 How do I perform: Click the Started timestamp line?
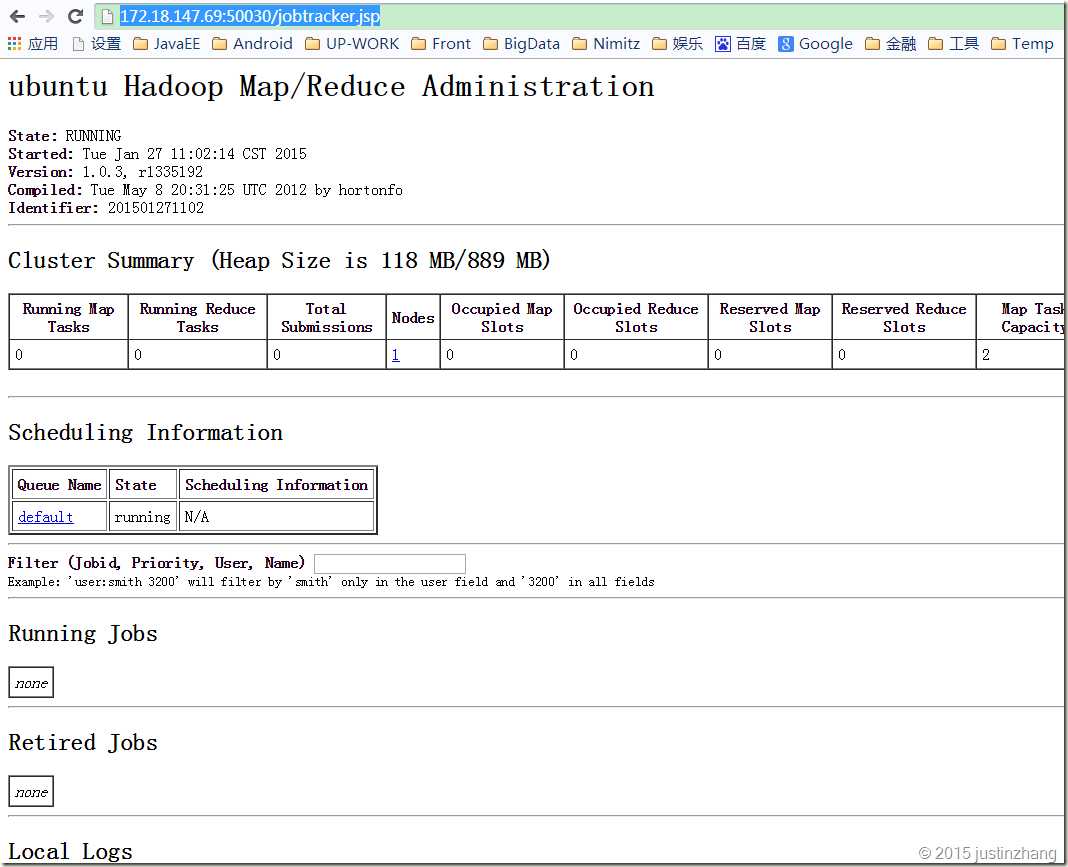point(157,153)
